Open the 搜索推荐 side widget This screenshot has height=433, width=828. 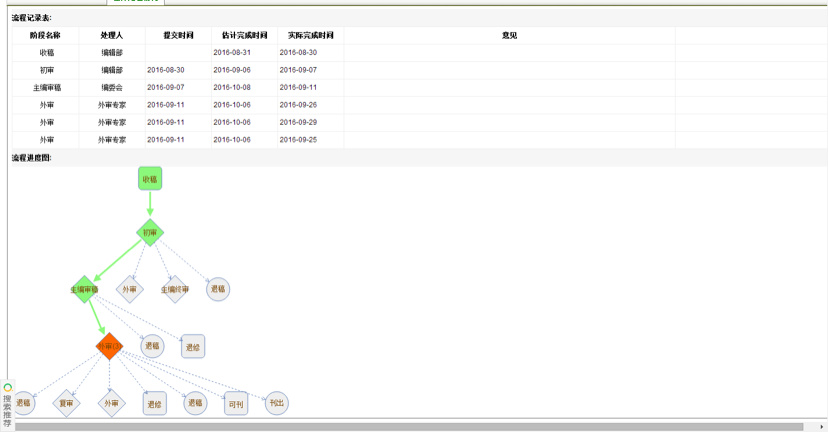pyautogui.click(x=7, y=404)
